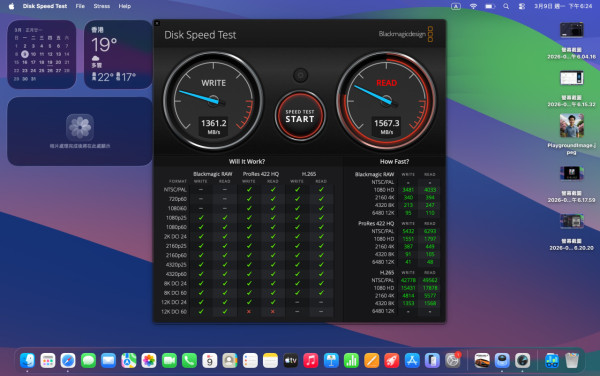The height and width of the screenshot is (376, 600).
Task: Show battery status in menu bar
Action: coord(490,6)
